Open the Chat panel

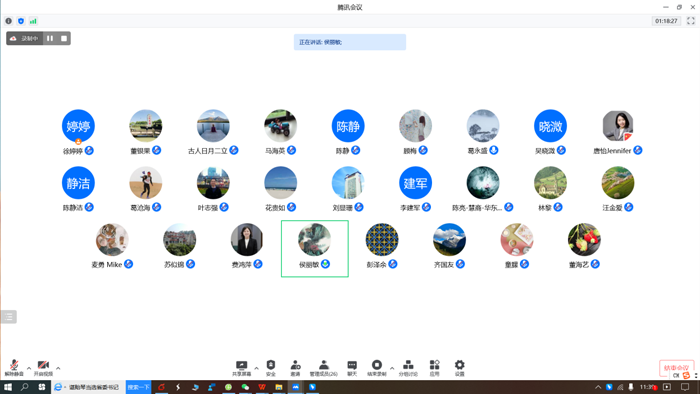coord(352,368)
